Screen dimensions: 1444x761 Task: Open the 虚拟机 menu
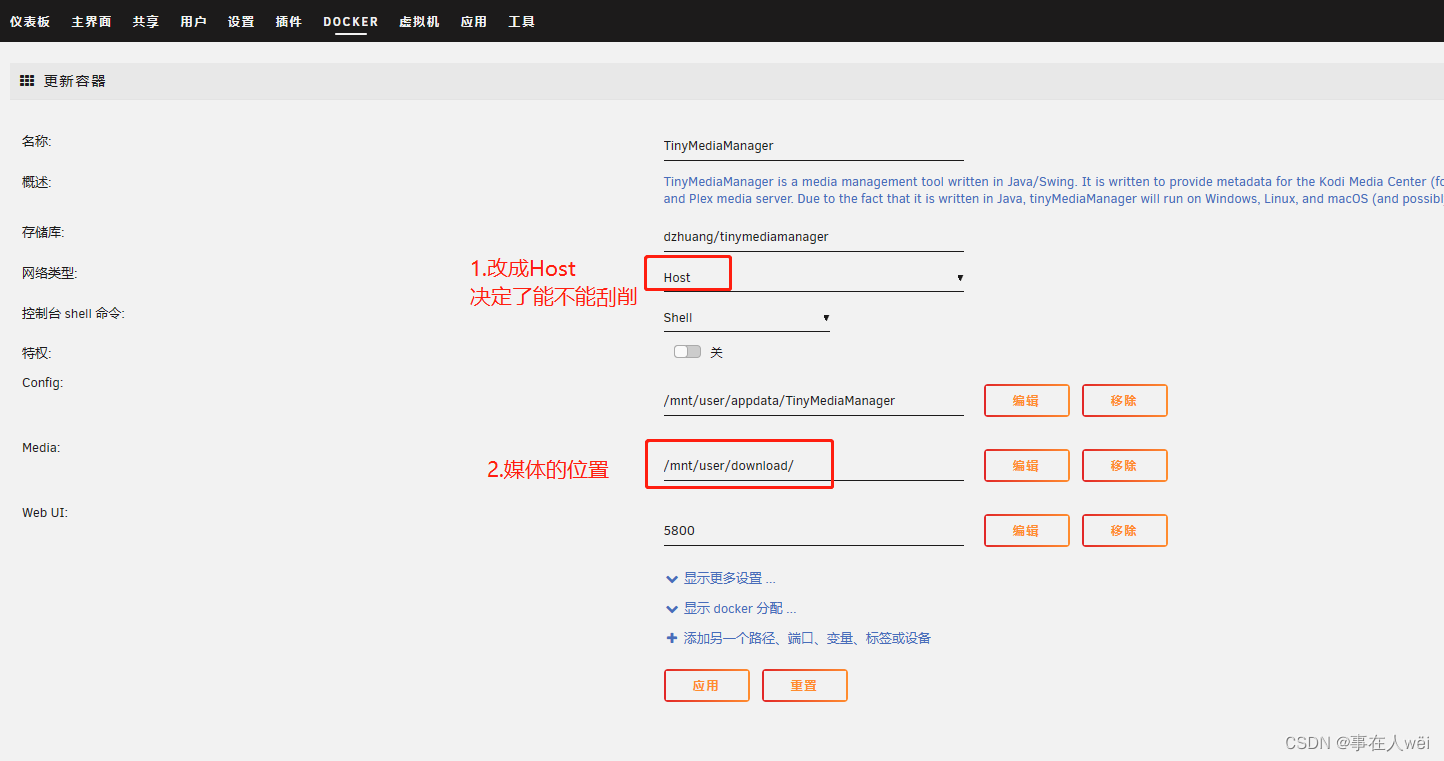419,21
